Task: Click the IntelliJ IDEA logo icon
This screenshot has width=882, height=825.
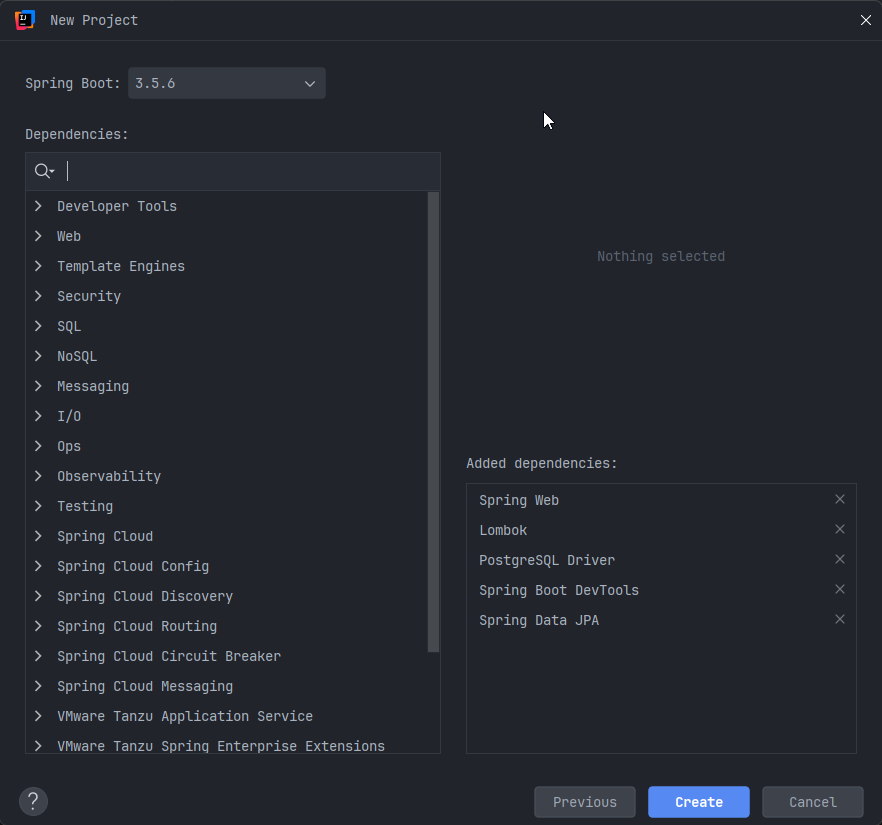Action: tap(25, 20)
